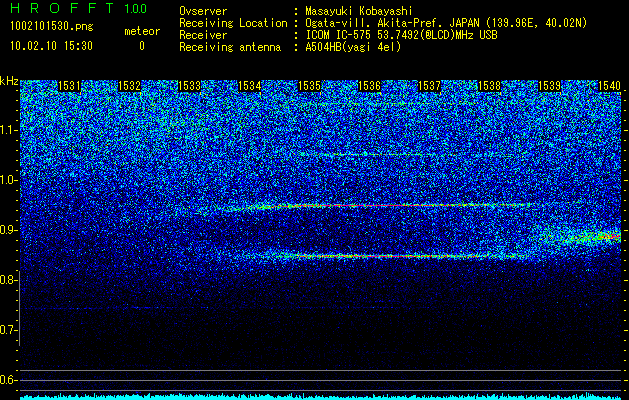Click the Receiving antenna field label
The image size is (629, 400).
230,47
